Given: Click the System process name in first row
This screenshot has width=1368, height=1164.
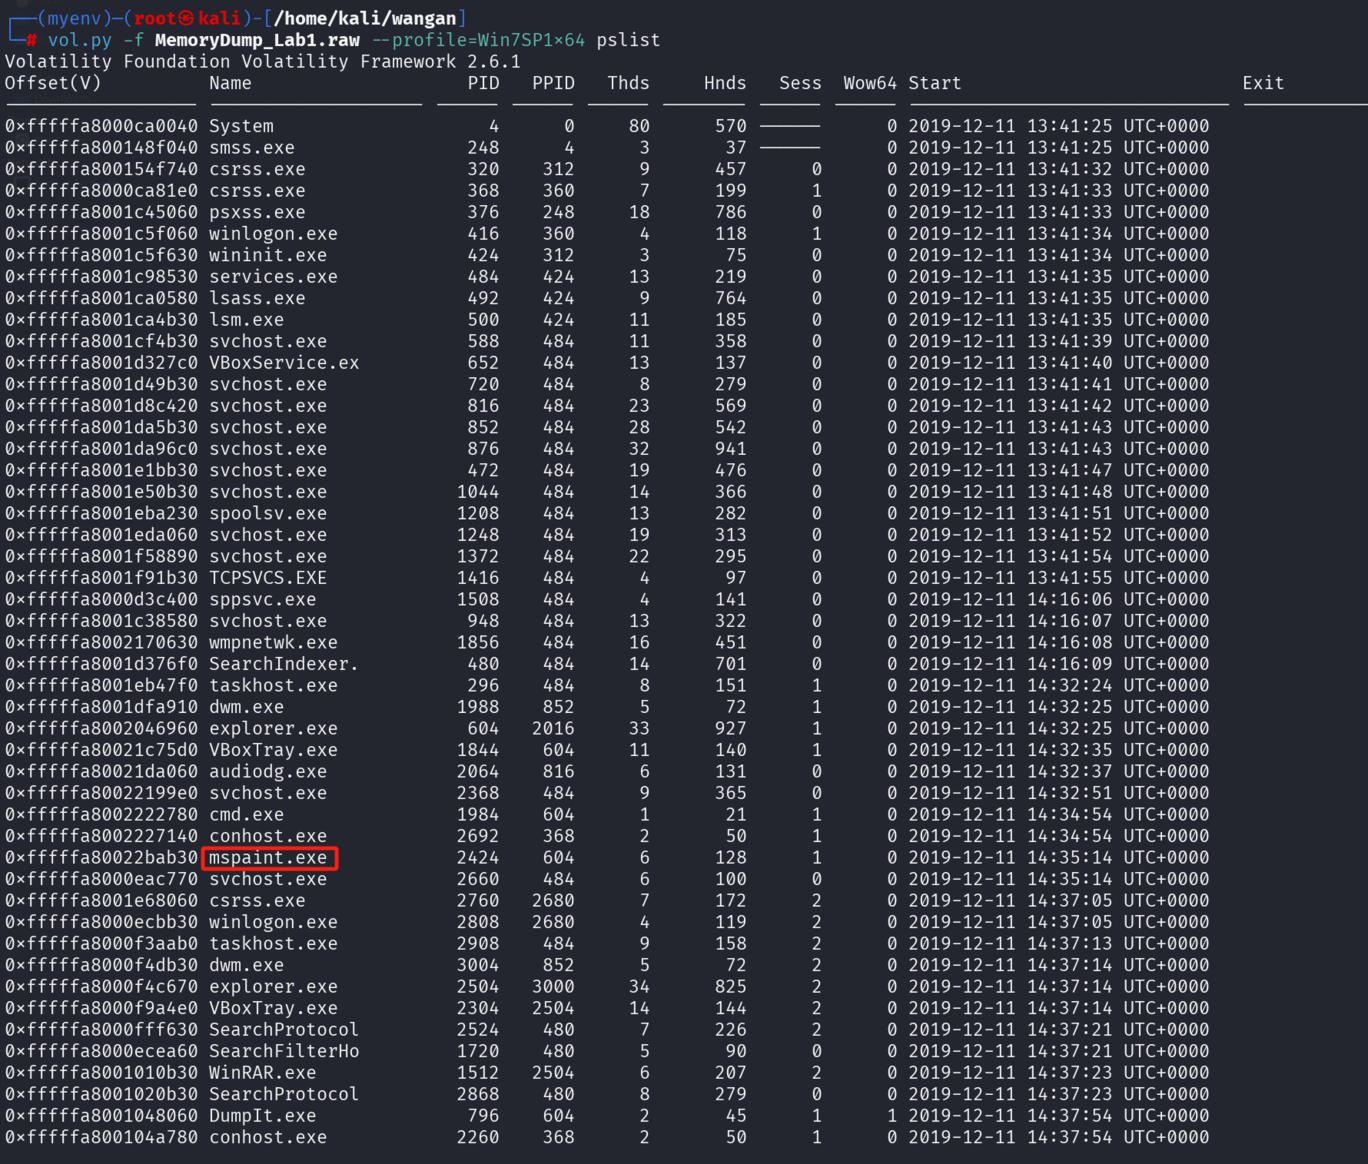Looking at the screenshot, I should tap(241, 126).
